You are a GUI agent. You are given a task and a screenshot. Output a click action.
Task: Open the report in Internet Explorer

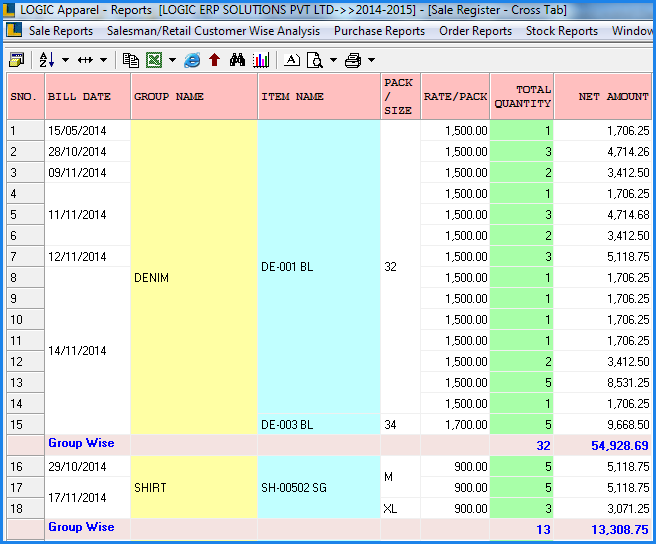pos(192,60)
